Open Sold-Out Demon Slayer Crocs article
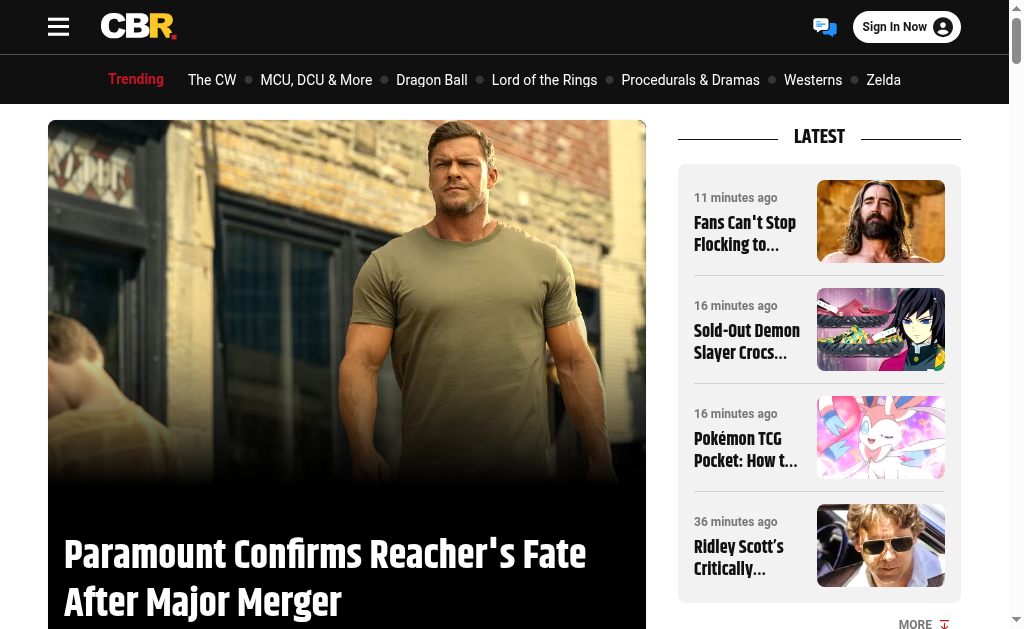1024x629 pixels. (746, 341)
